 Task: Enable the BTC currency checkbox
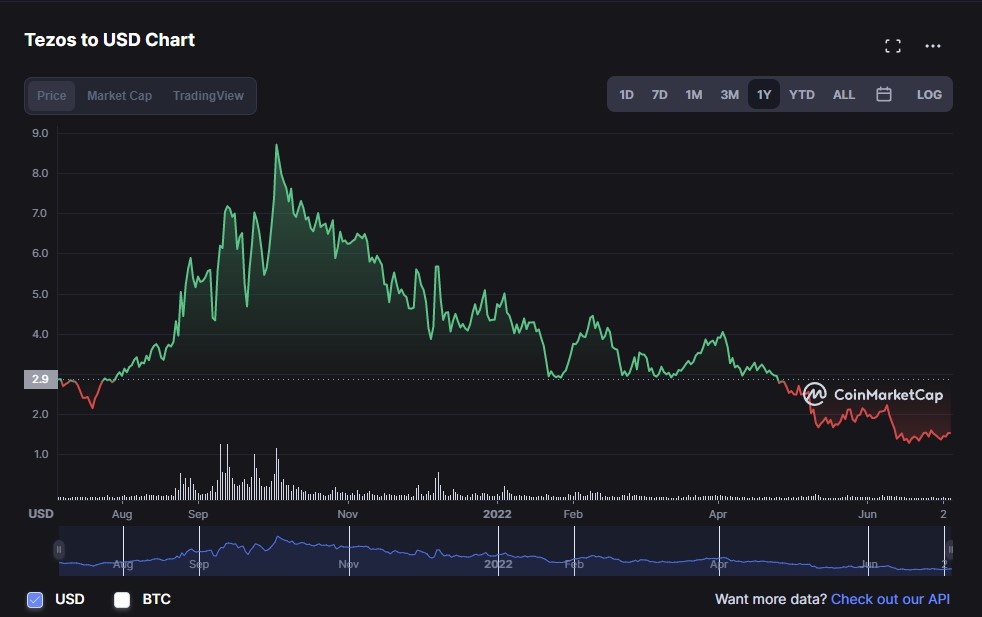[x=122, y=600]
